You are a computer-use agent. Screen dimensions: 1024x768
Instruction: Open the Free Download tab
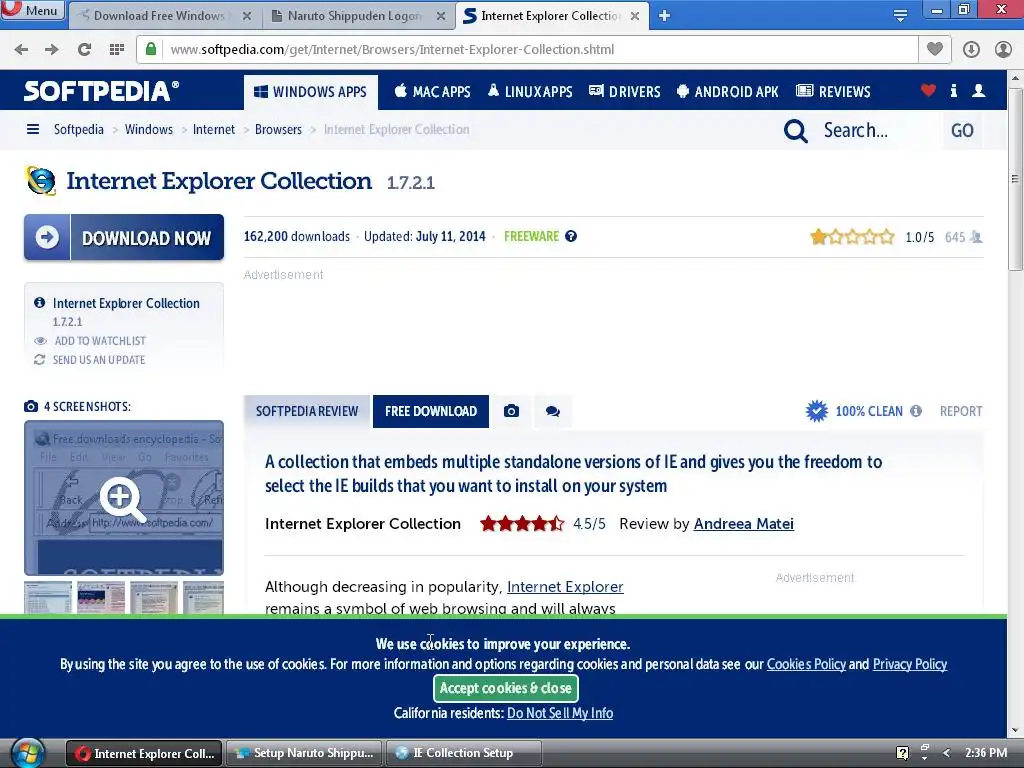[x=431, y=411]
